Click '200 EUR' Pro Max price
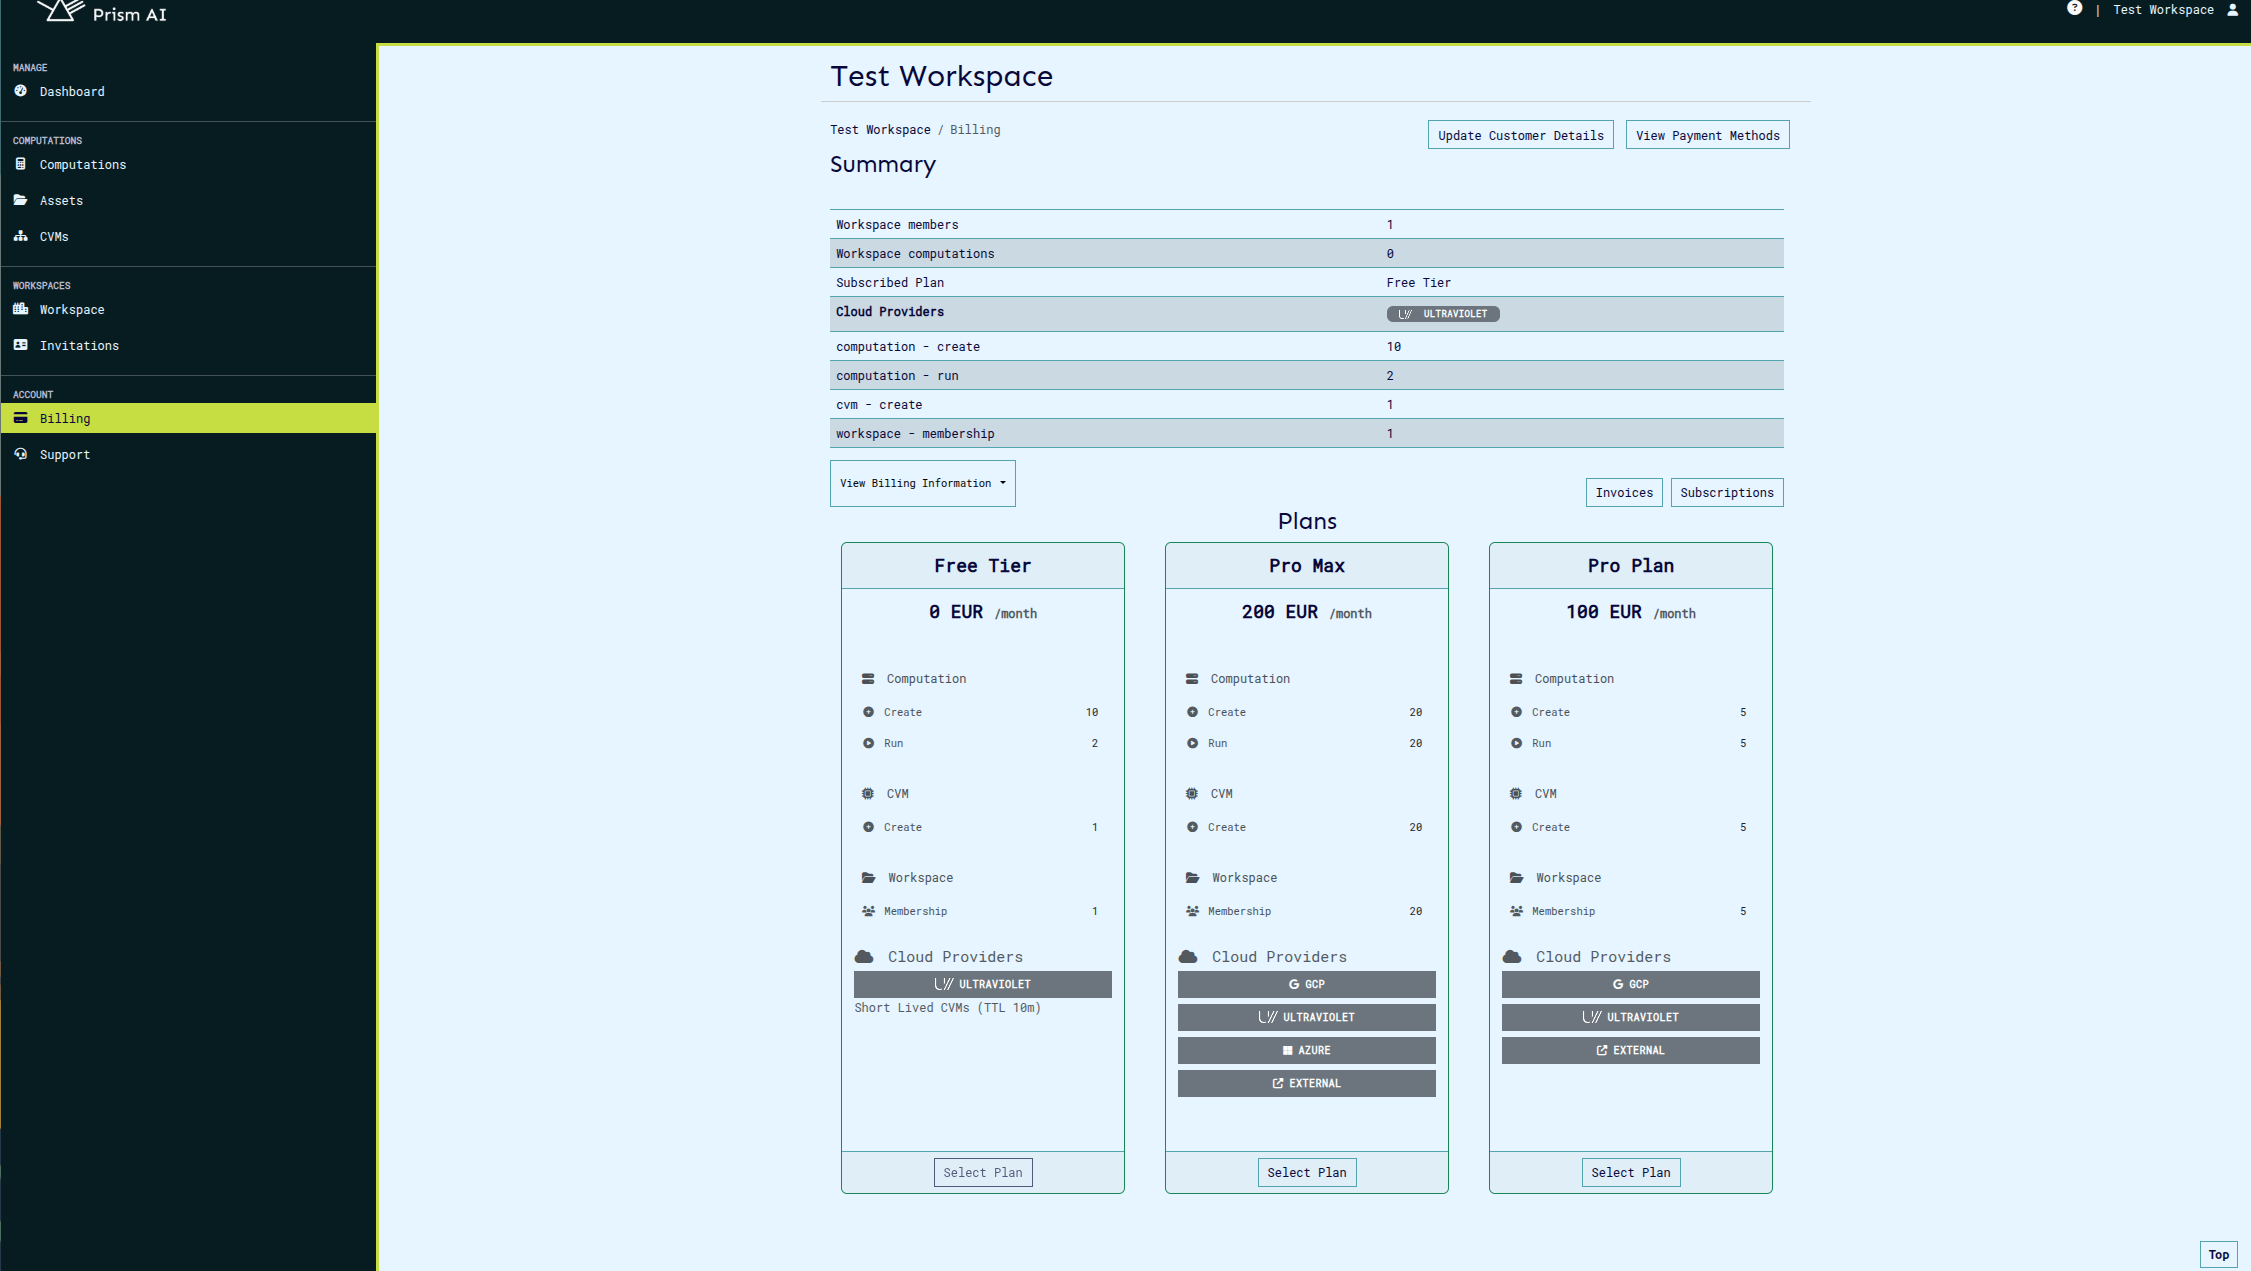 tap(1279, 612)
